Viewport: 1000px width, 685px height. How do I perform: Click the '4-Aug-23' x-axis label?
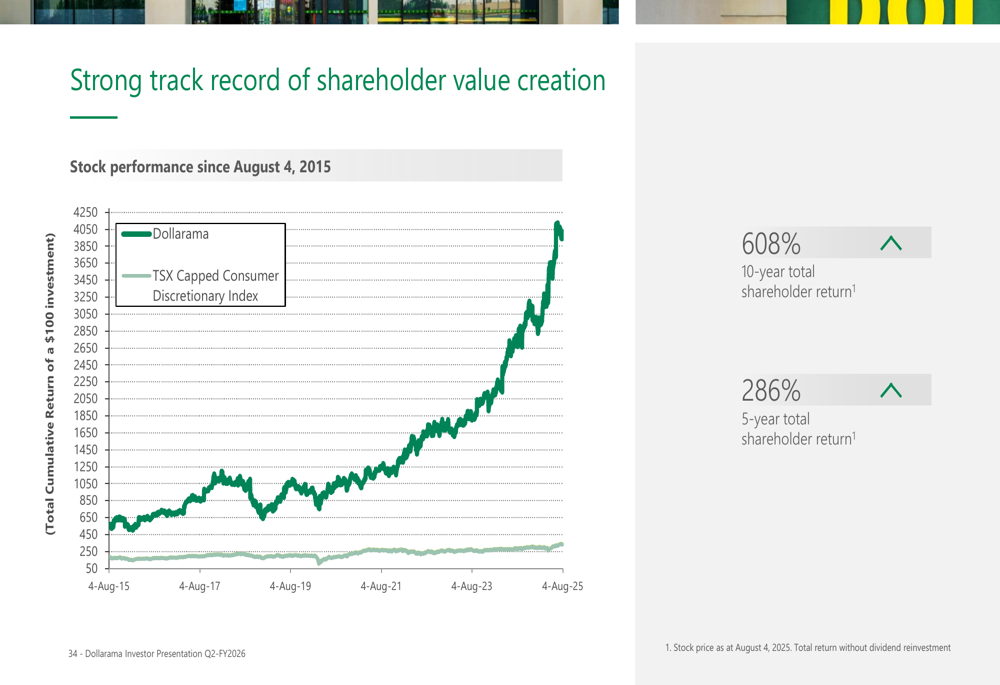coord(471,586)
